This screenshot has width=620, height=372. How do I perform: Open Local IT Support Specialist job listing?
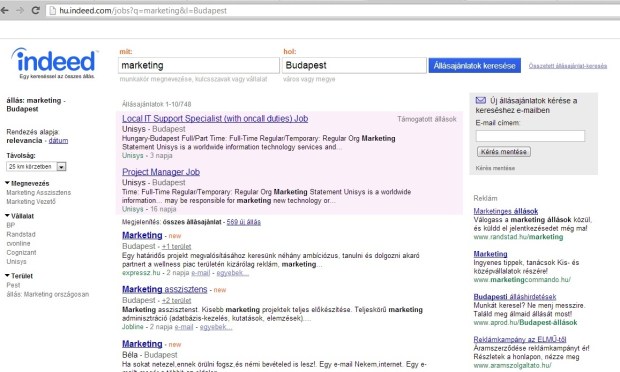(215, 119)
